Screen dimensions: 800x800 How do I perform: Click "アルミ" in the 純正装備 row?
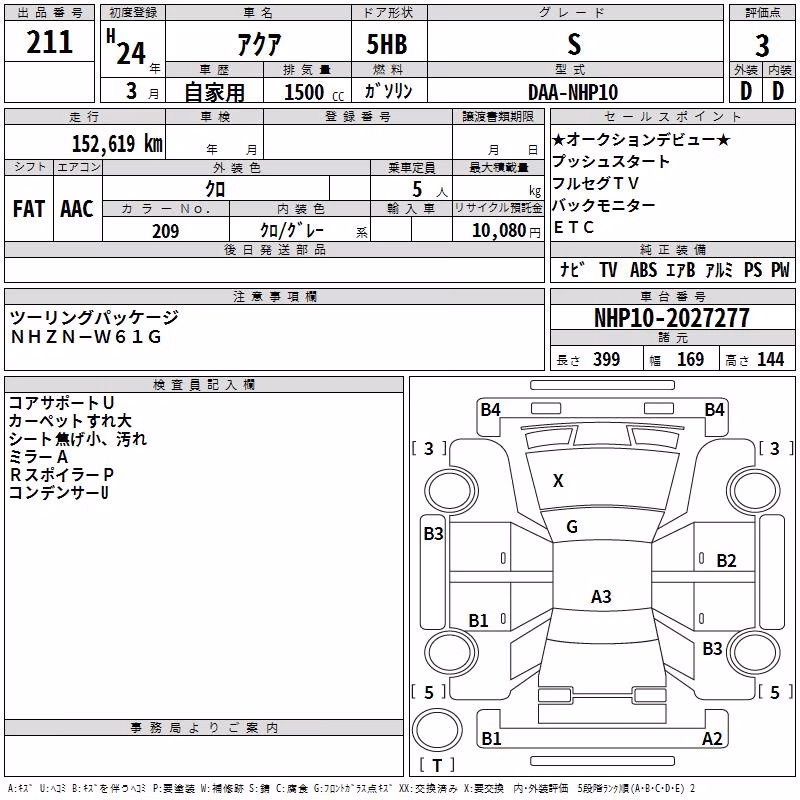point(719,269)
